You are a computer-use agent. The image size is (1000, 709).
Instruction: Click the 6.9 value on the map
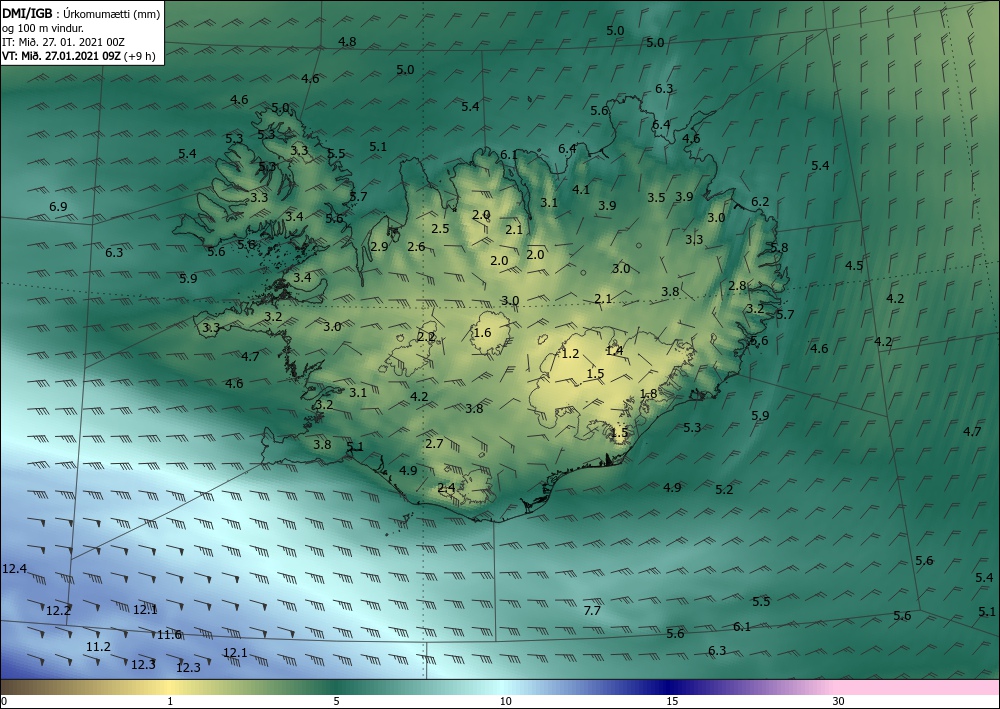click(58, 206)
